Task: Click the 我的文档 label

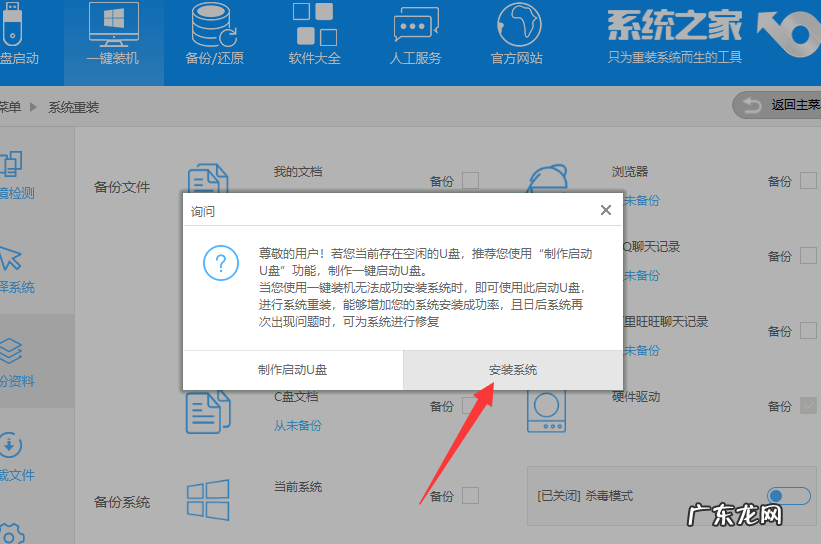Action: [298, 171]
